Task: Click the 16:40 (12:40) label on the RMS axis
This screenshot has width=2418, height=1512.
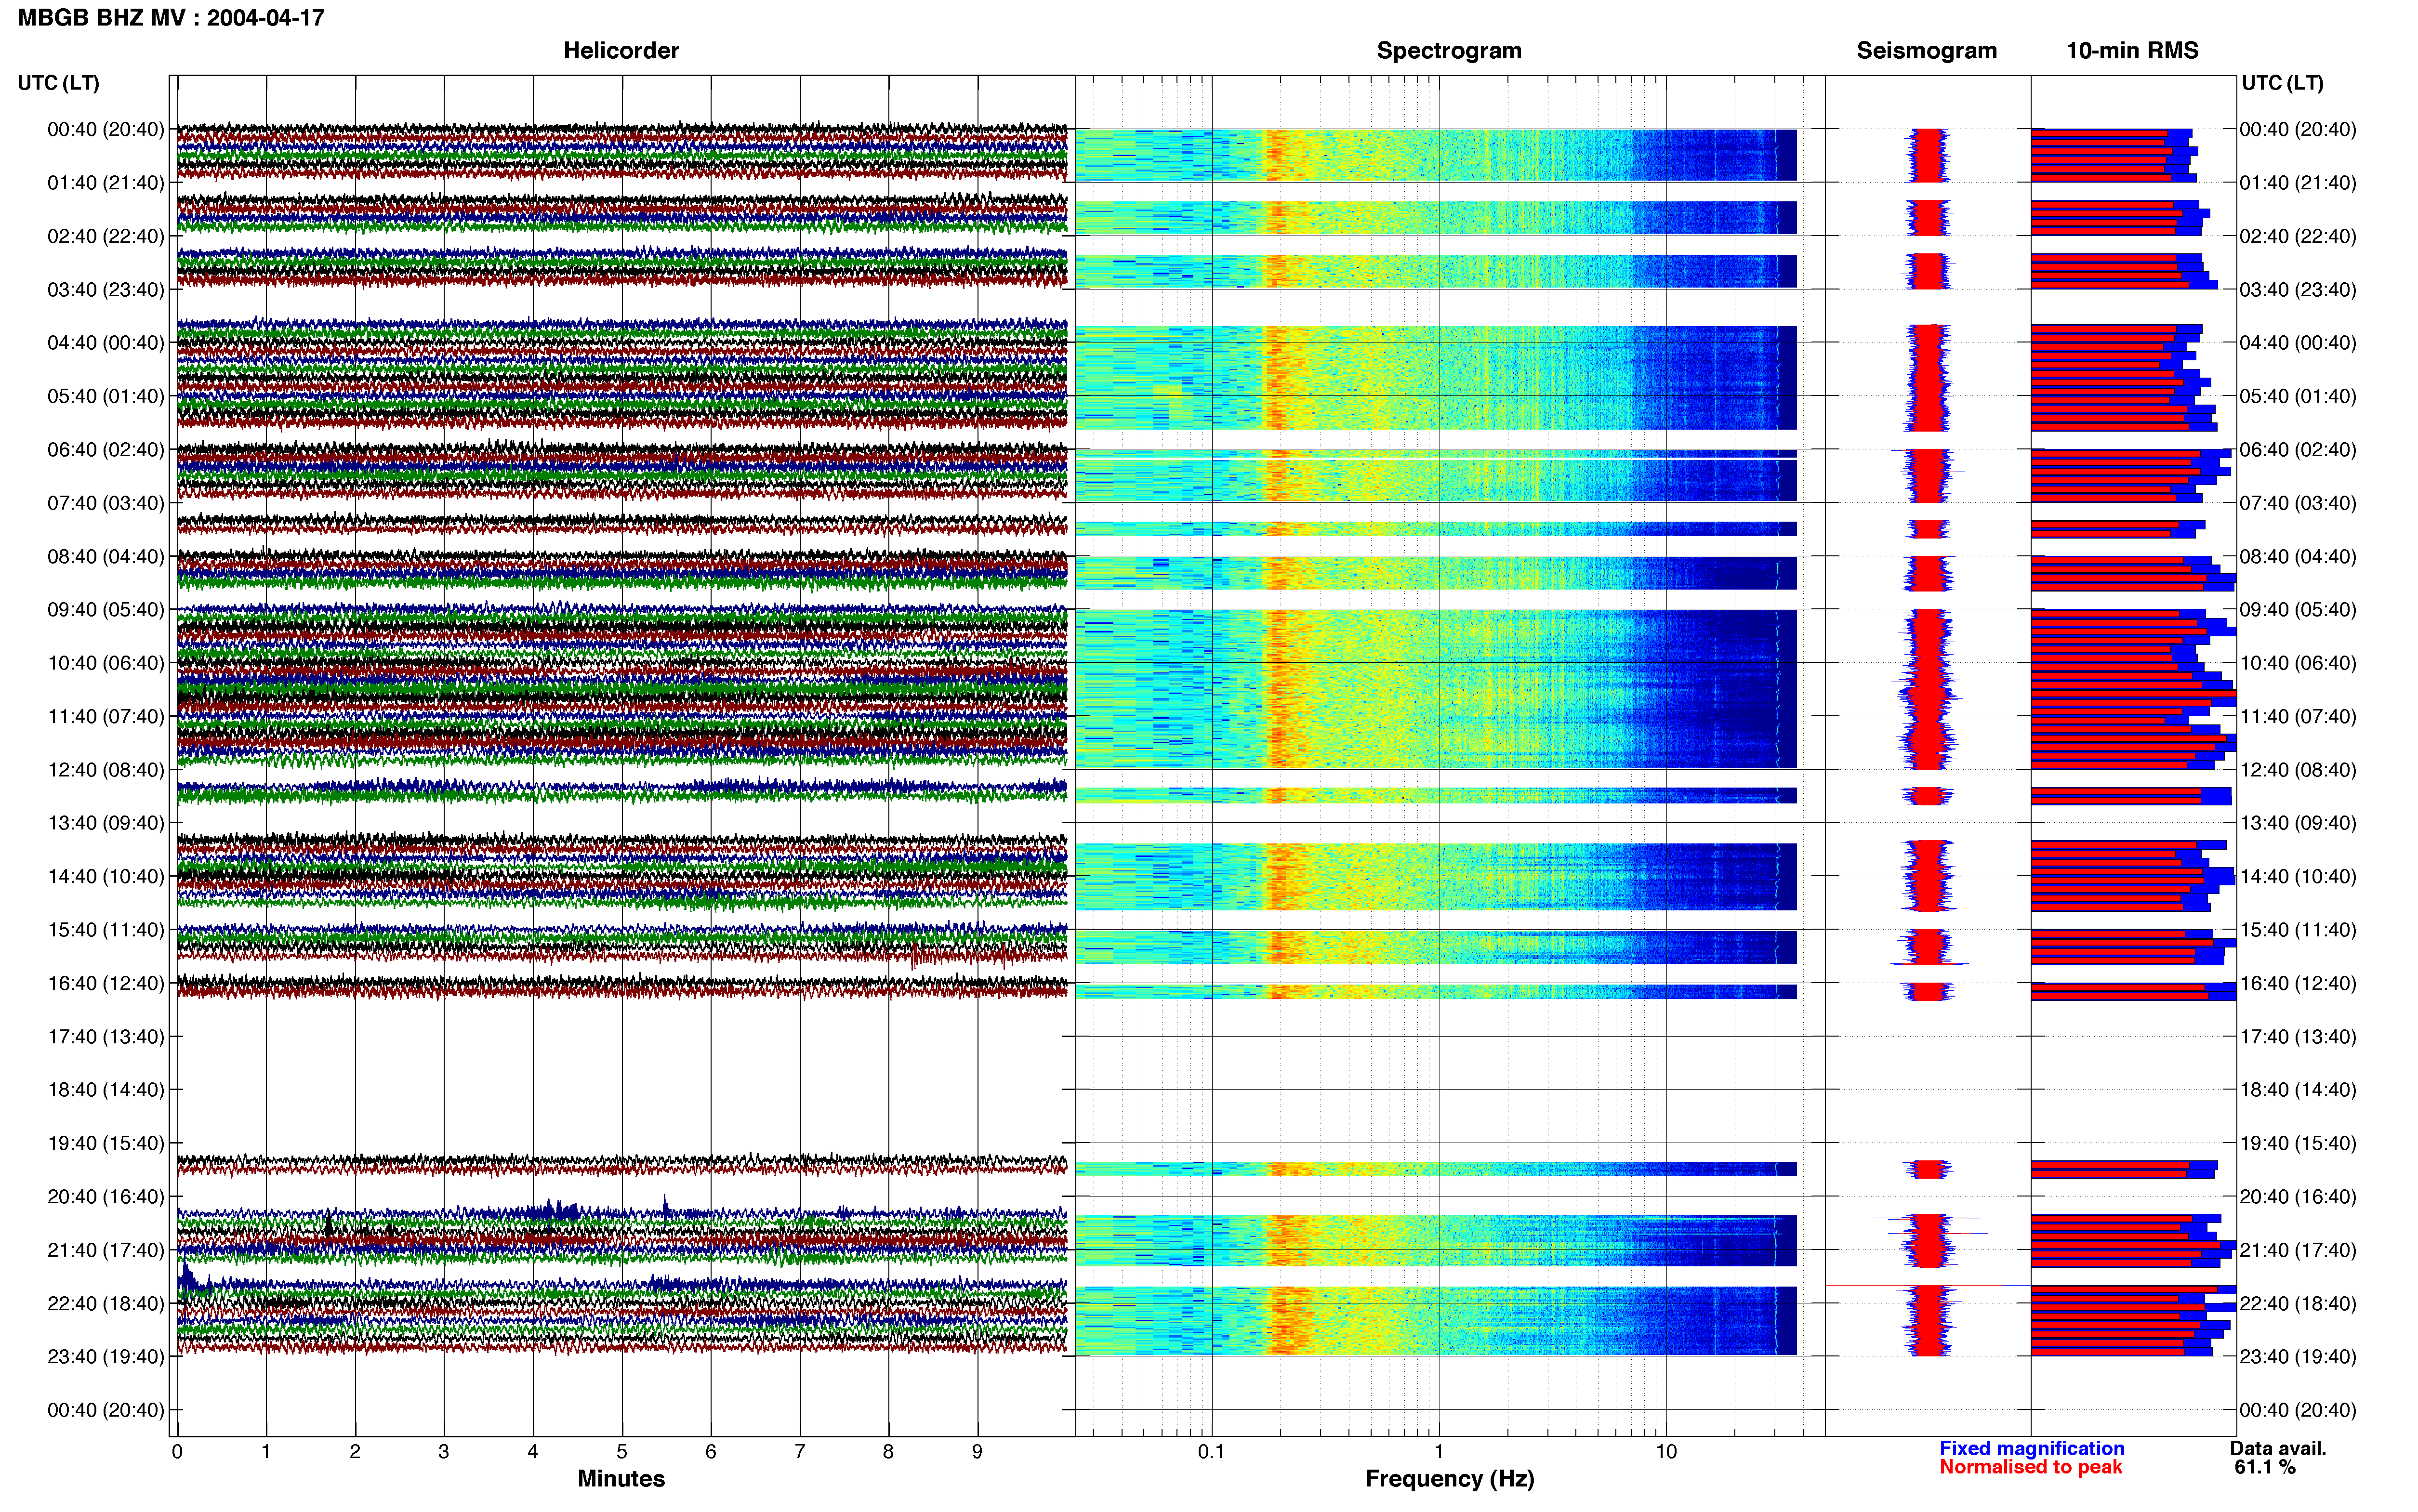Action: click(2298, 983)
